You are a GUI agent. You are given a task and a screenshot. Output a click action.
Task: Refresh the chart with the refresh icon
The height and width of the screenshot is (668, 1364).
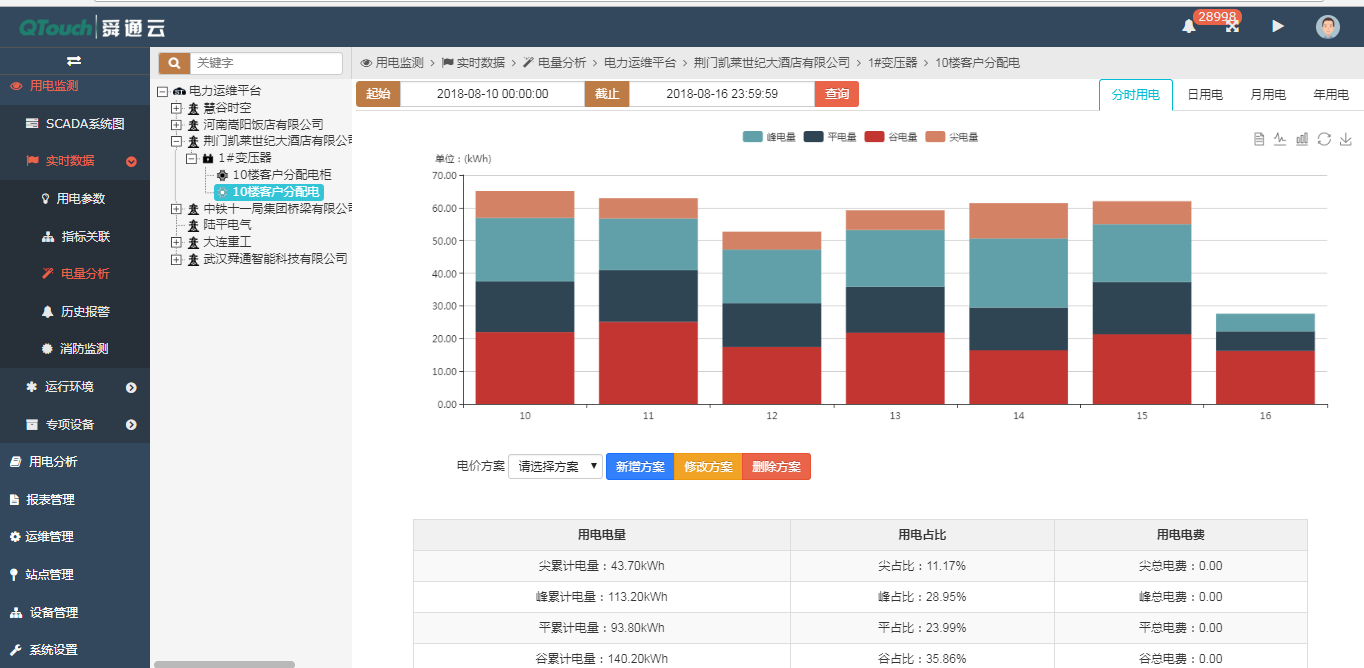tap(1324, 139)
